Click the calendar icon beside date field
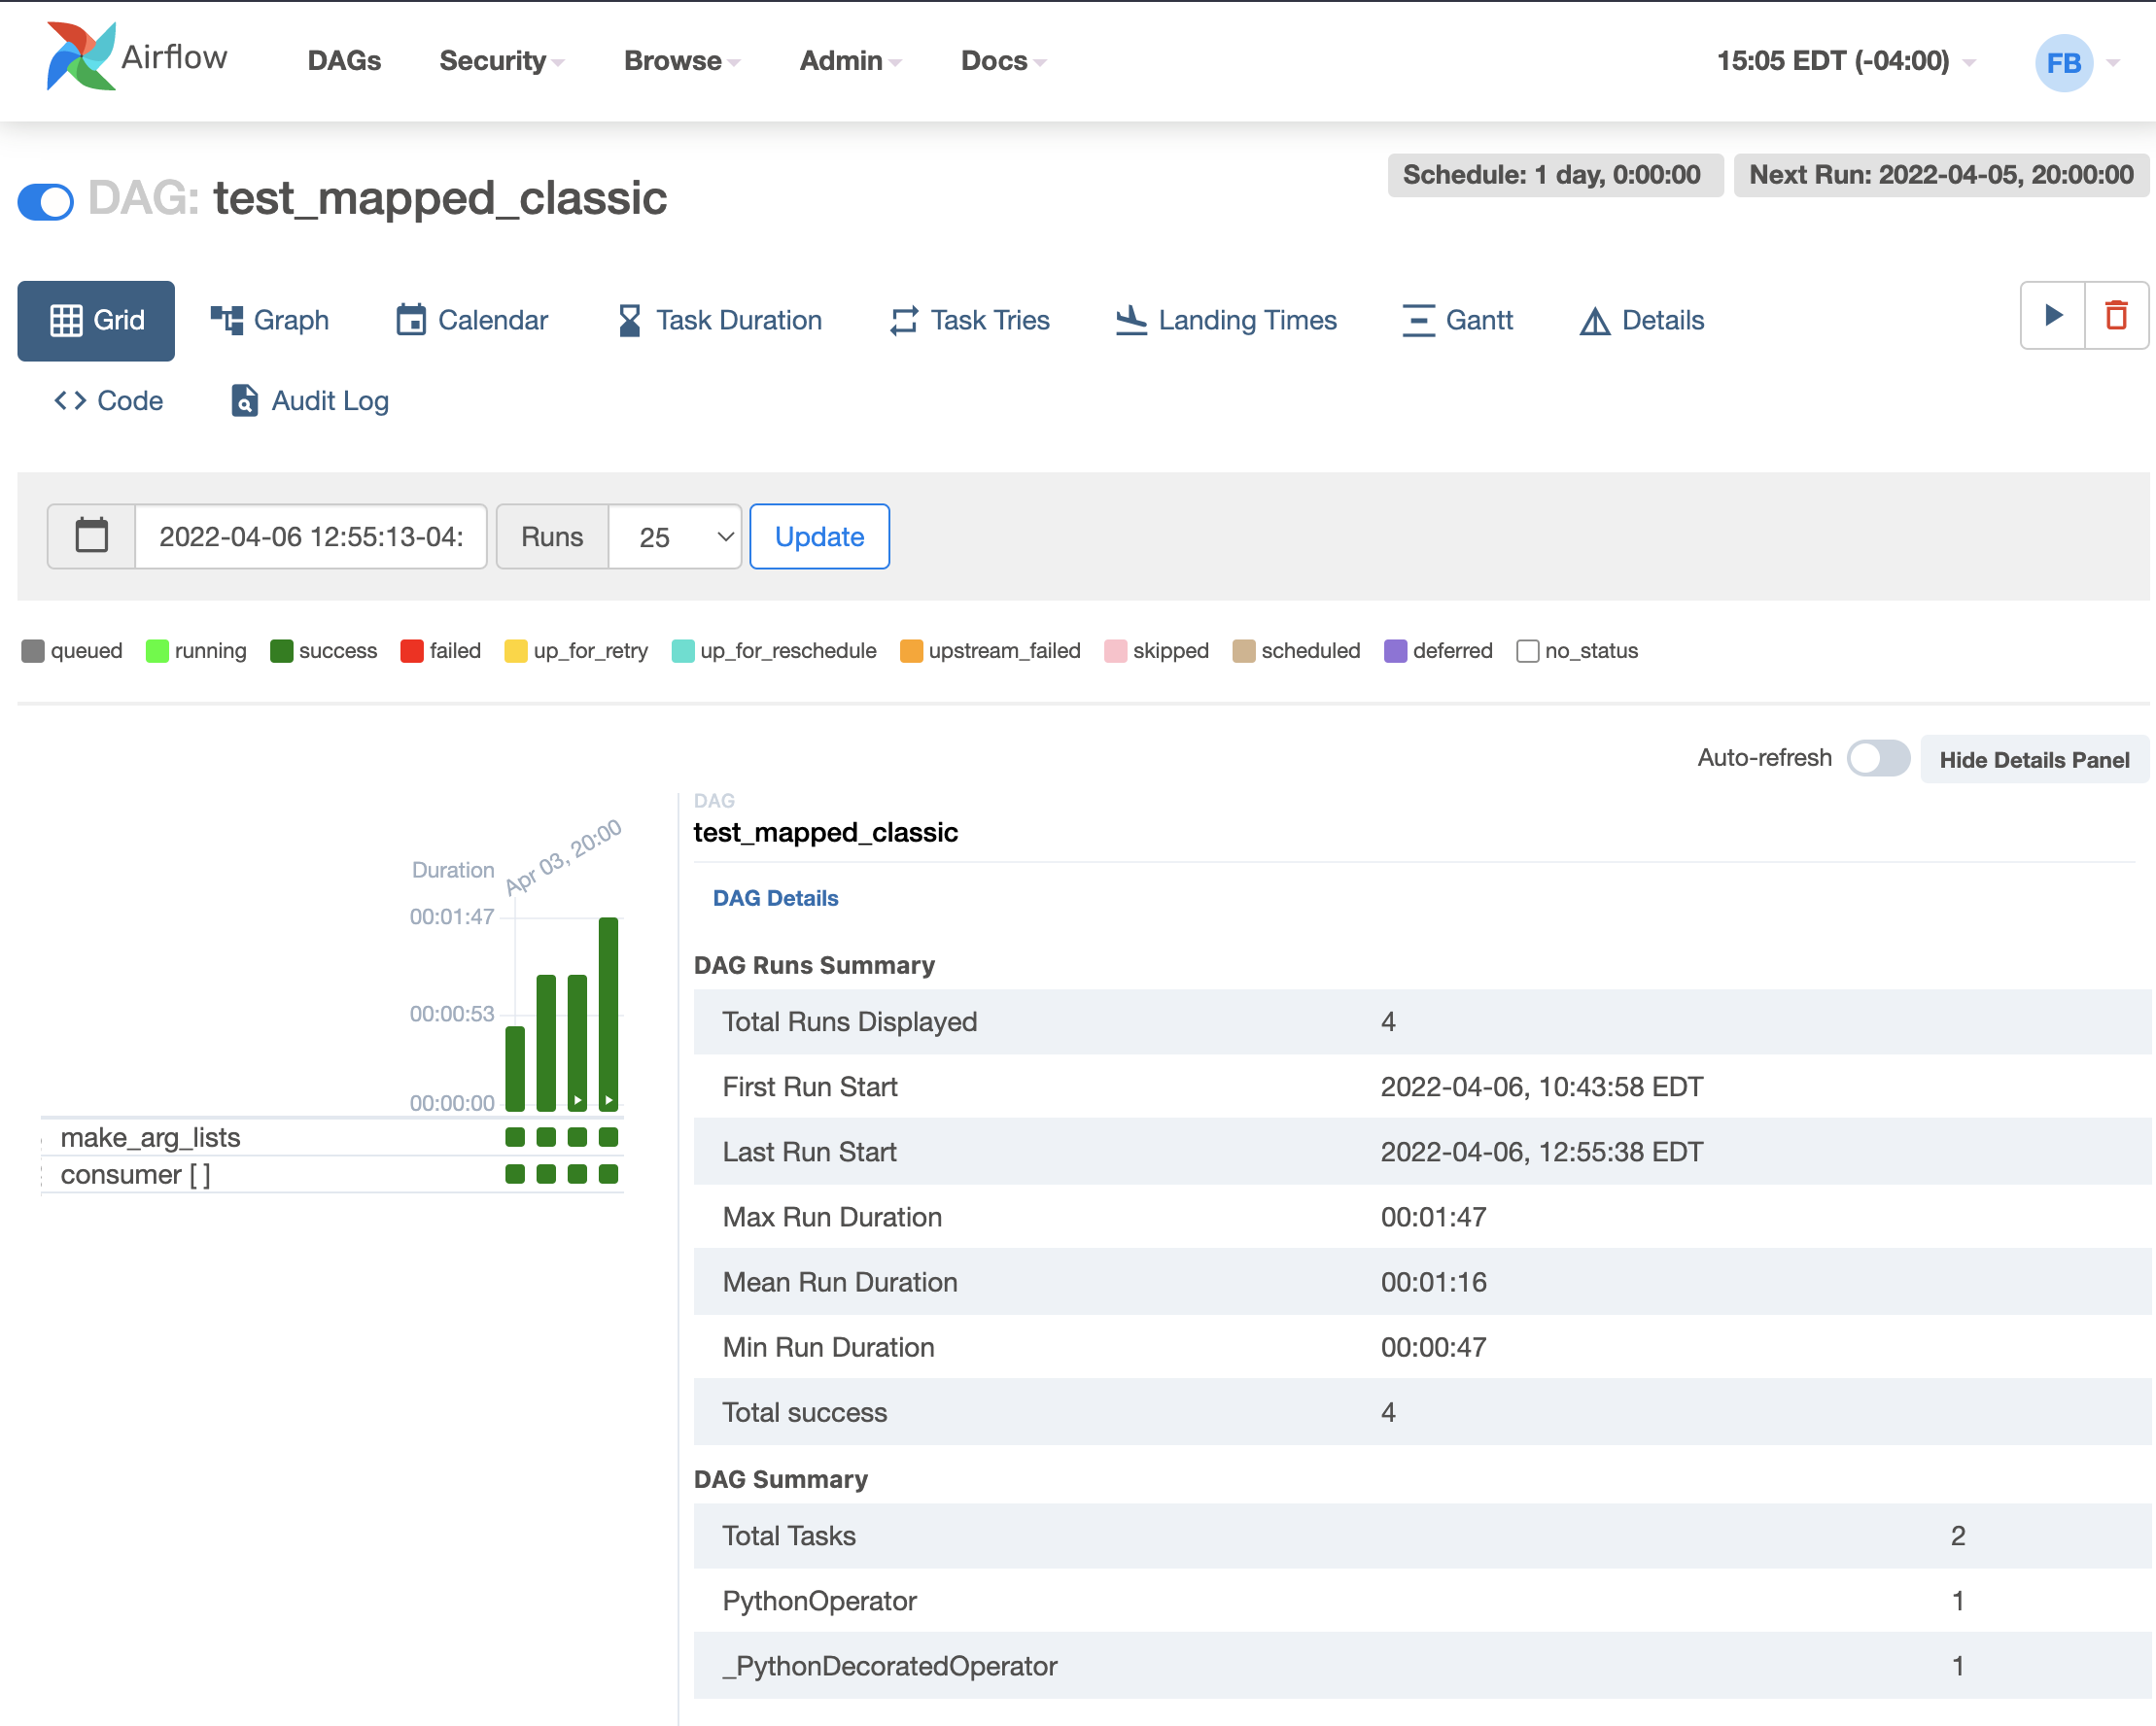2156x1726 pixels. [x=92, y=536]
